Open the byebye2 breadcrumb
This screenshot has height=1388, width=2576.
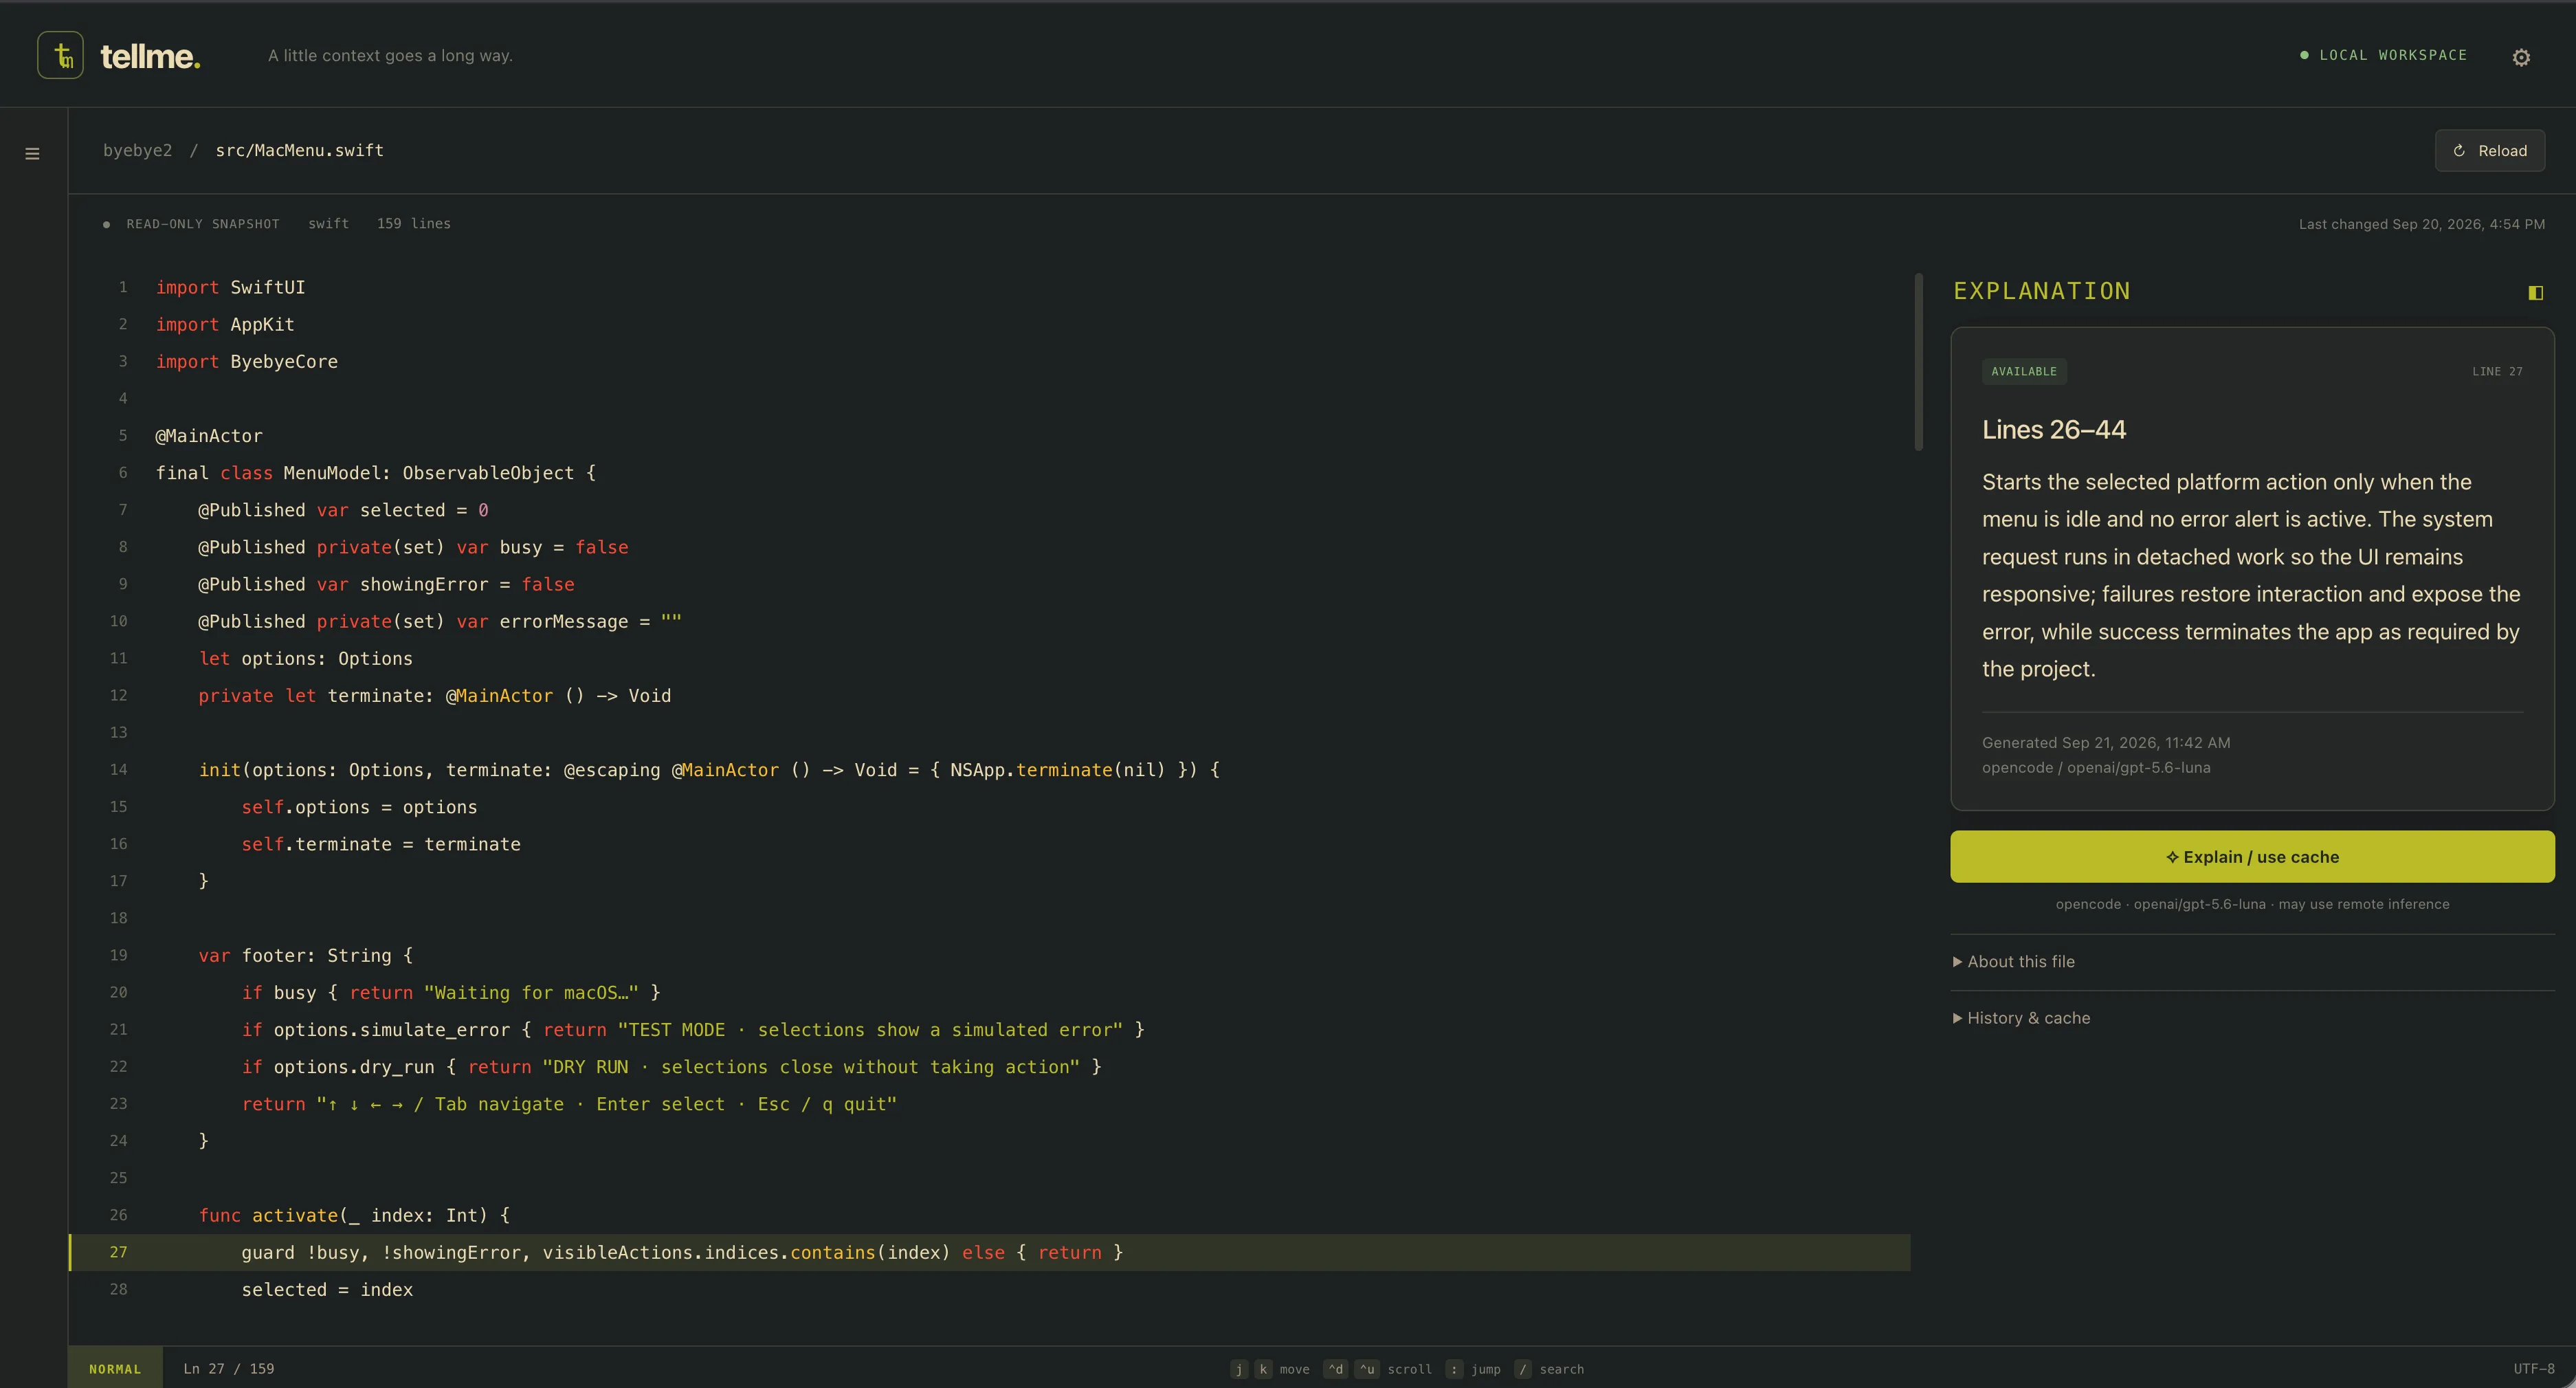(137, 150)
